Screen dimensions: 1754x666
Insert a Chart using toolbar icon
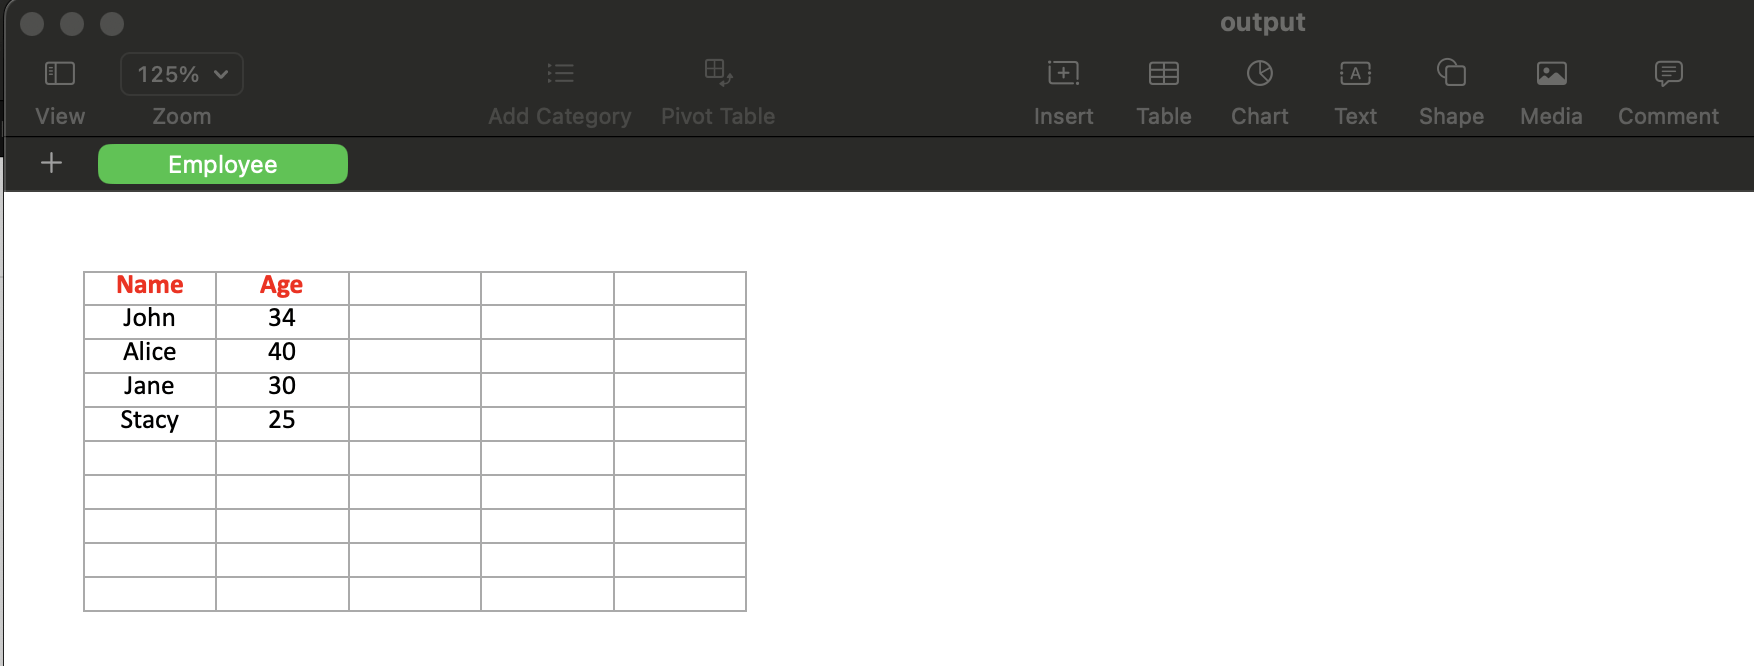(1259, 74)
